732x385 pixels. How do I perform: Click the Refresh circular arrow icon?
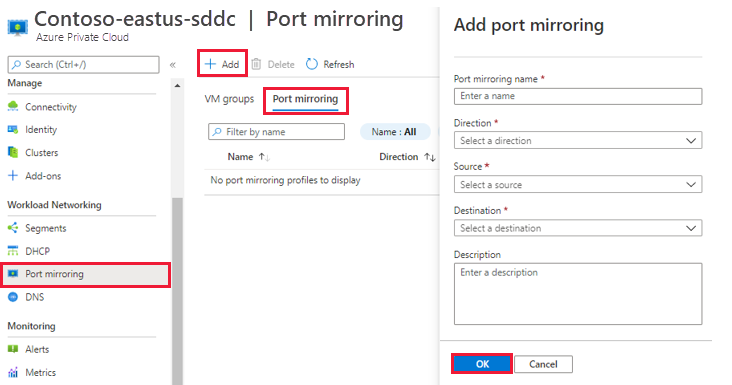coord(312,64)
